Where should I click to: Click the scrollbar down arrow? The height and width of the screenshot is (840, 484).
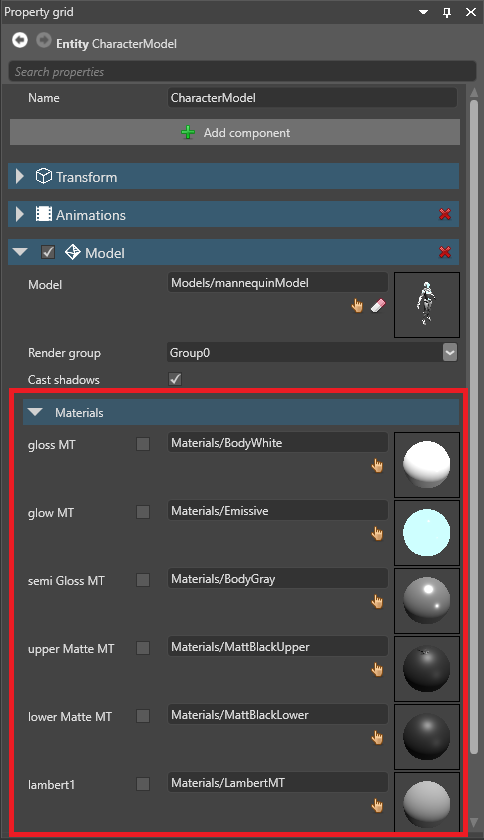tap(474, 822)
